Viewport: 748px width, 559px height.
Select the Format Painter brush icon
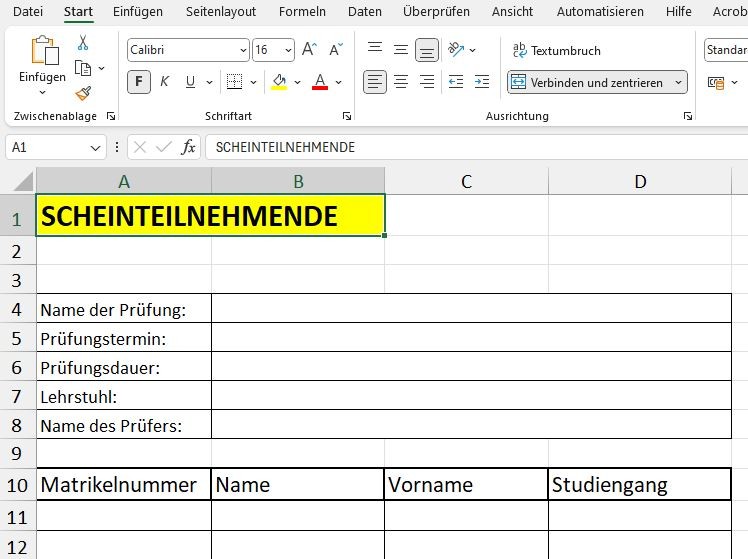click(83, 93)
